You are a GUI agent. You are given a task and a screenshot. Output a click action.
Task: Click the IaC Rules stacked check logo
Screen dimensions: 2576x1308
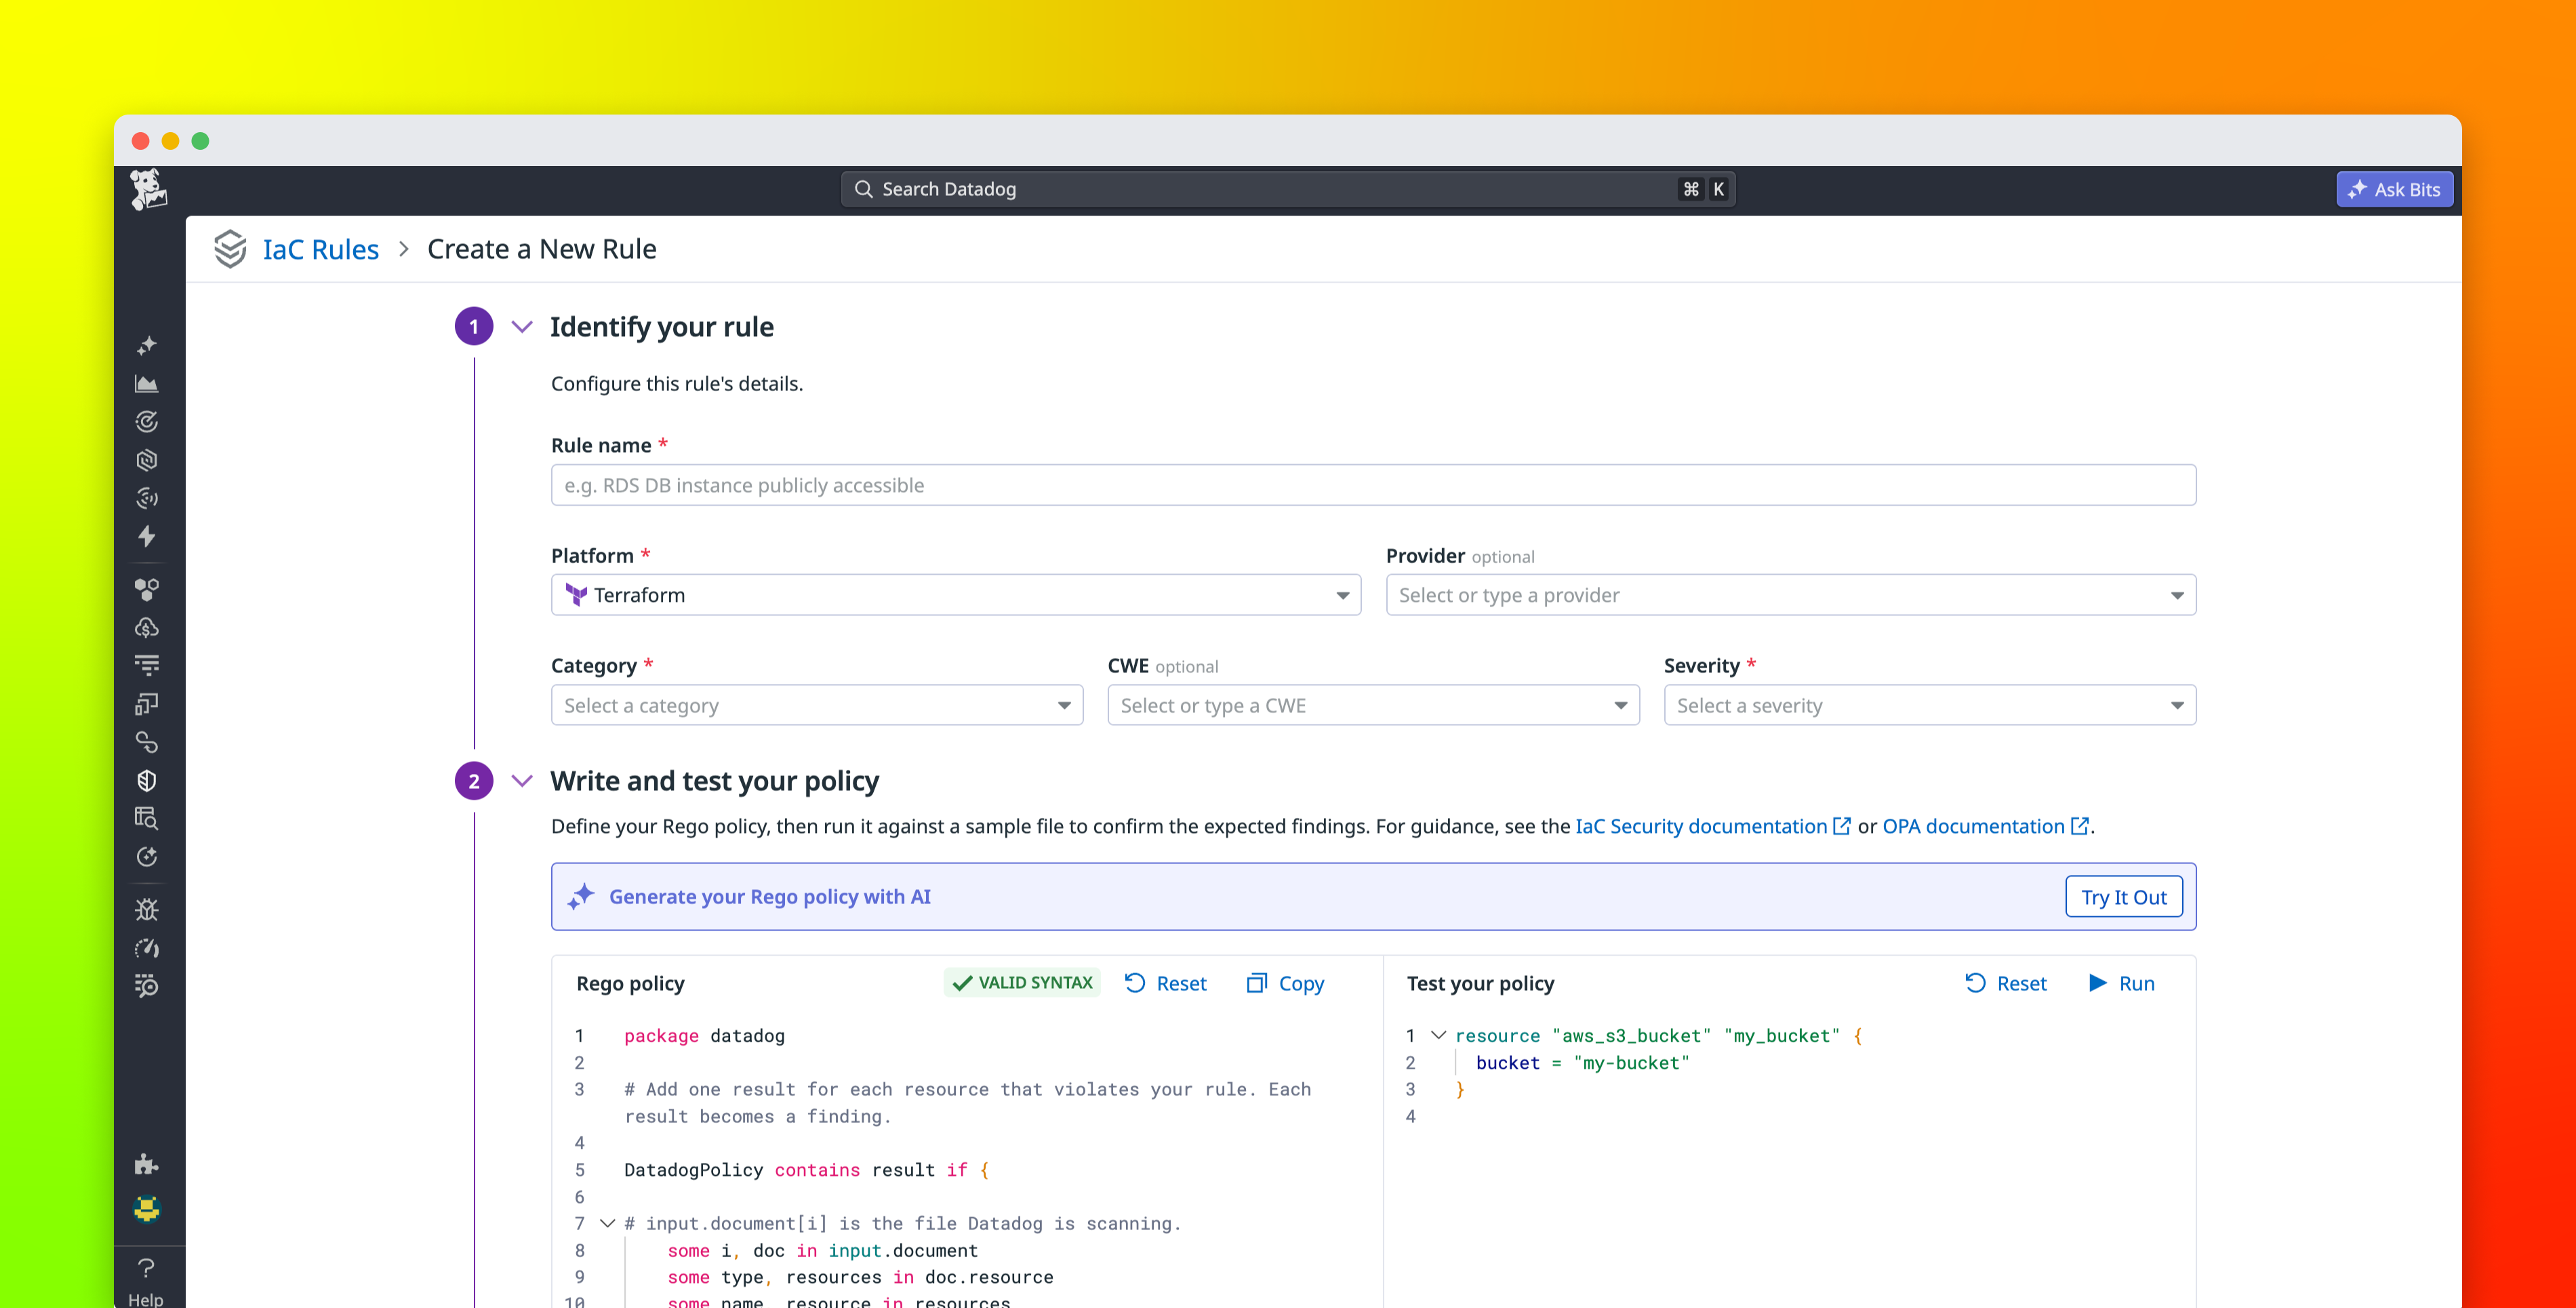[230, 249]
